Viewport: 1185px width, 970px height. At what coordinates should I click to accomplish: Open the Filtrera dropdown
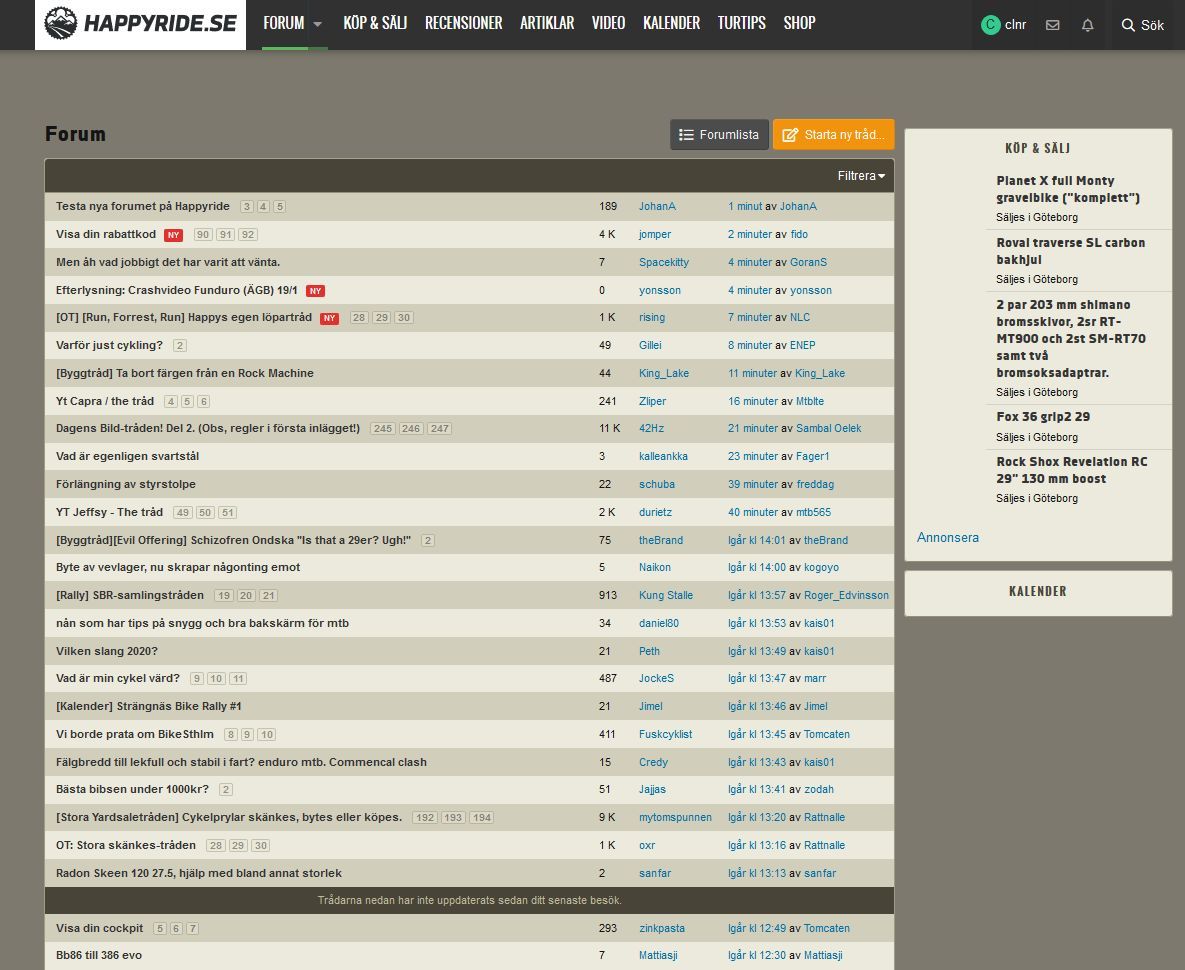tap(861, 176)
